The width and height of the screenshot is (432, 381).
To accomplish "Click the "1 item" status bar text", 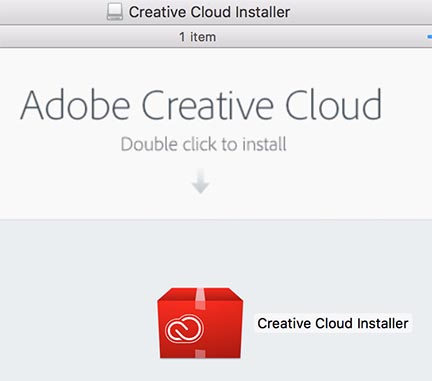I will click(198, 37).
